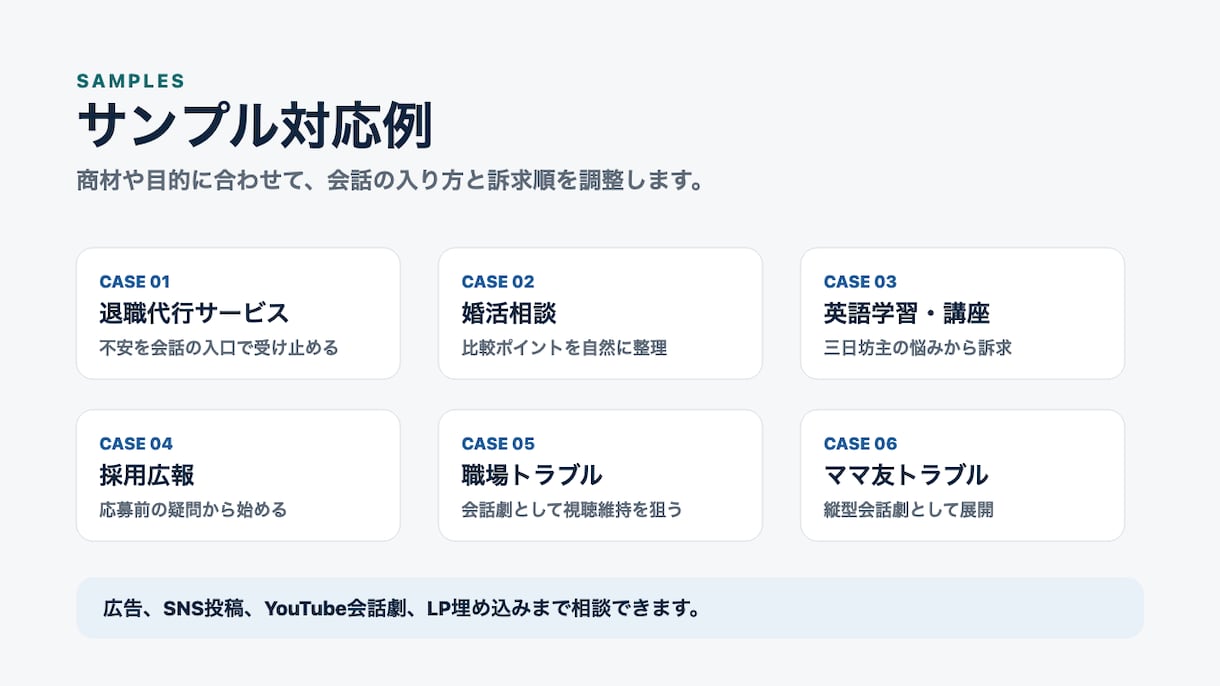
Task: Click the text 応募前の疑問から始める
Action: [193, 510]
